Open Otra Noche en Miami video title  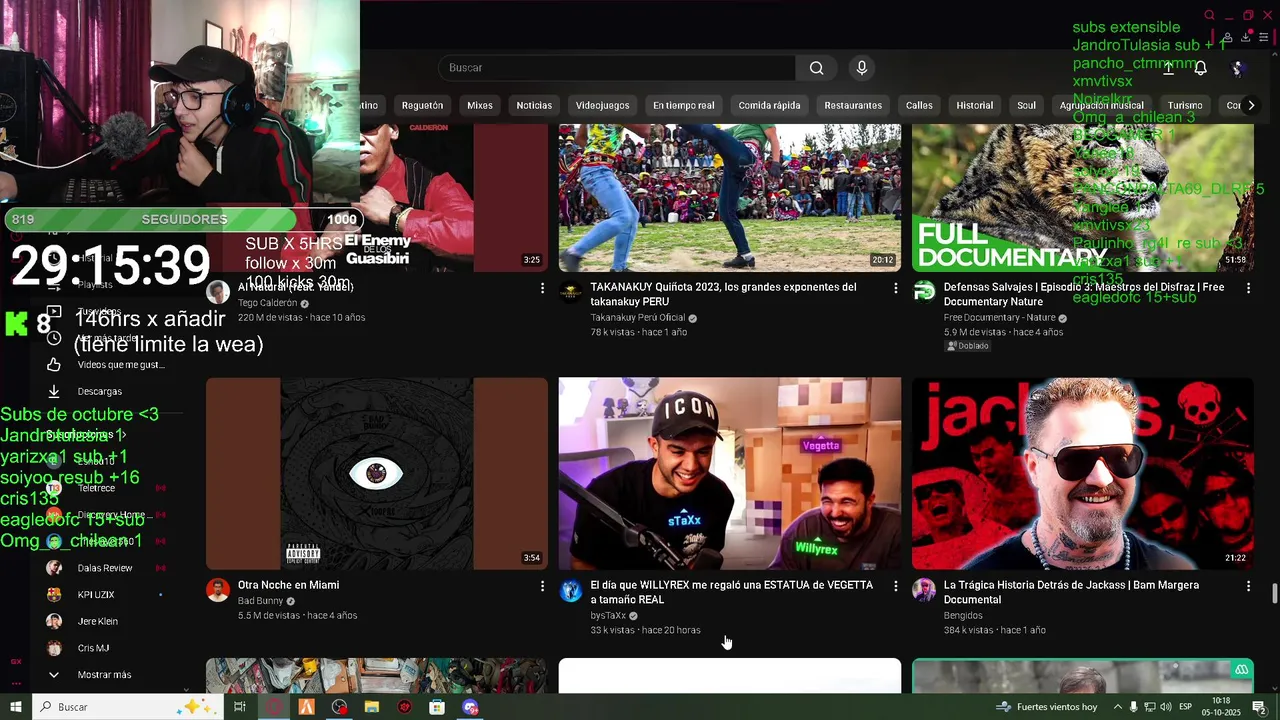click(288, 585)
